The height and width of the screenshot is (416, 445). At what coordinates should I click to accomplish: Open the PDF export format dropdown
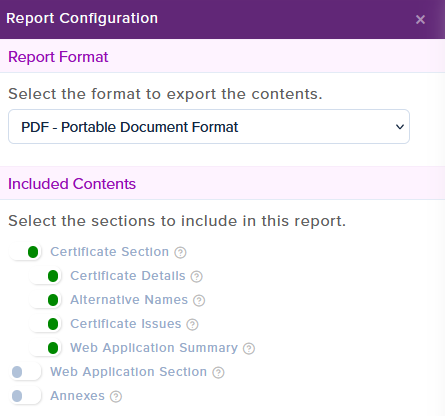(x=209, y=127)
